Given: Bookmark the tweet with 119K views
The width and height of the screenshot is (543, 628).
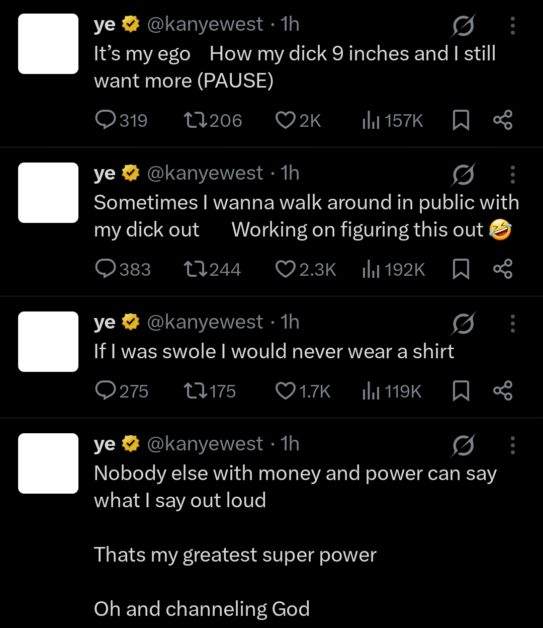Looking at the screenshot, I should coord(461,391).
